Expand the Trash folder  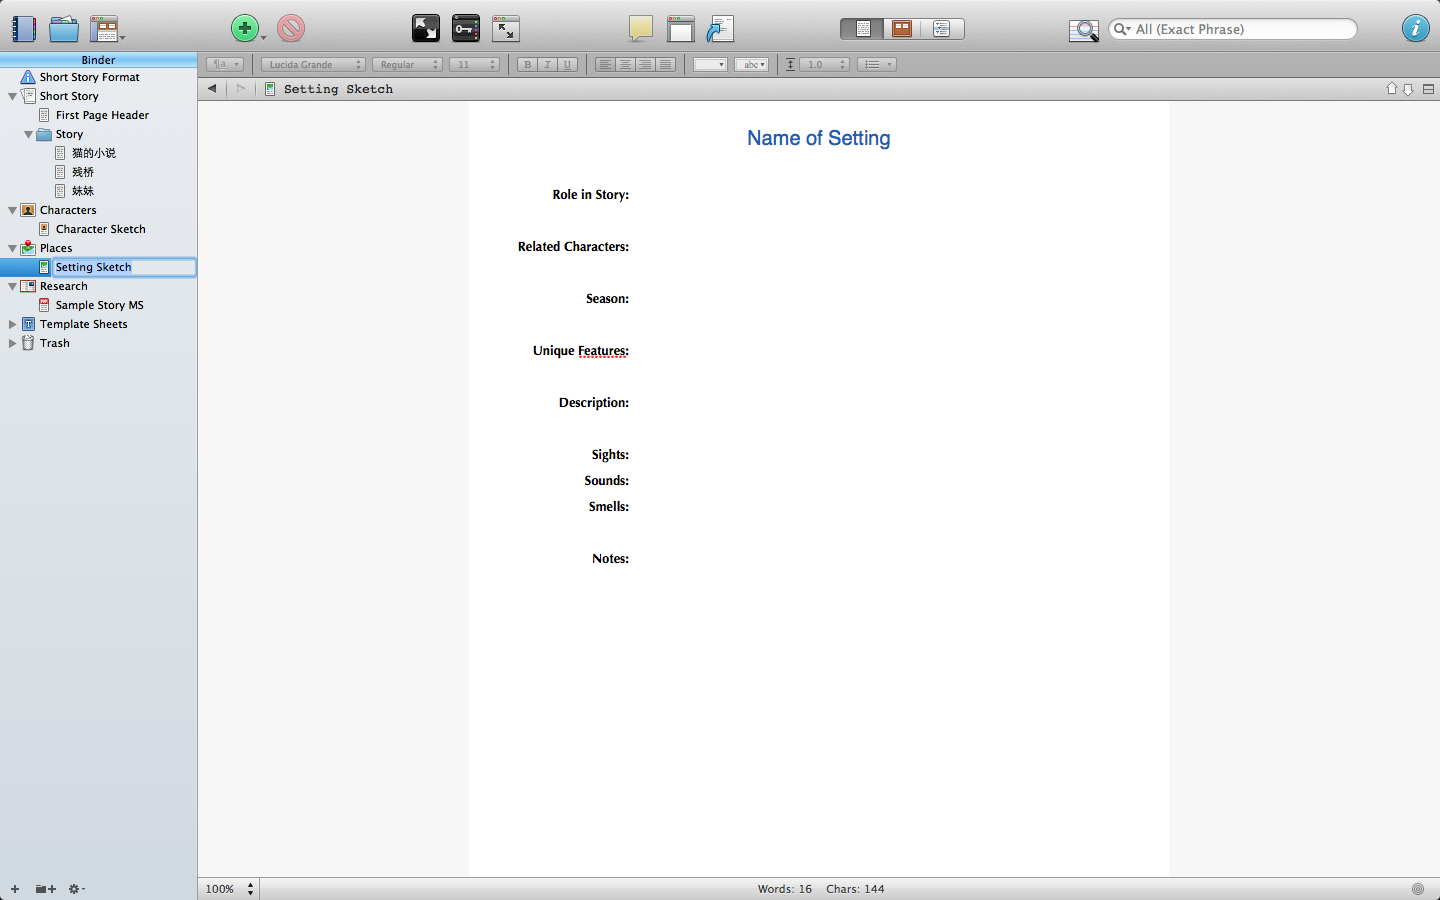pos(12,343)
